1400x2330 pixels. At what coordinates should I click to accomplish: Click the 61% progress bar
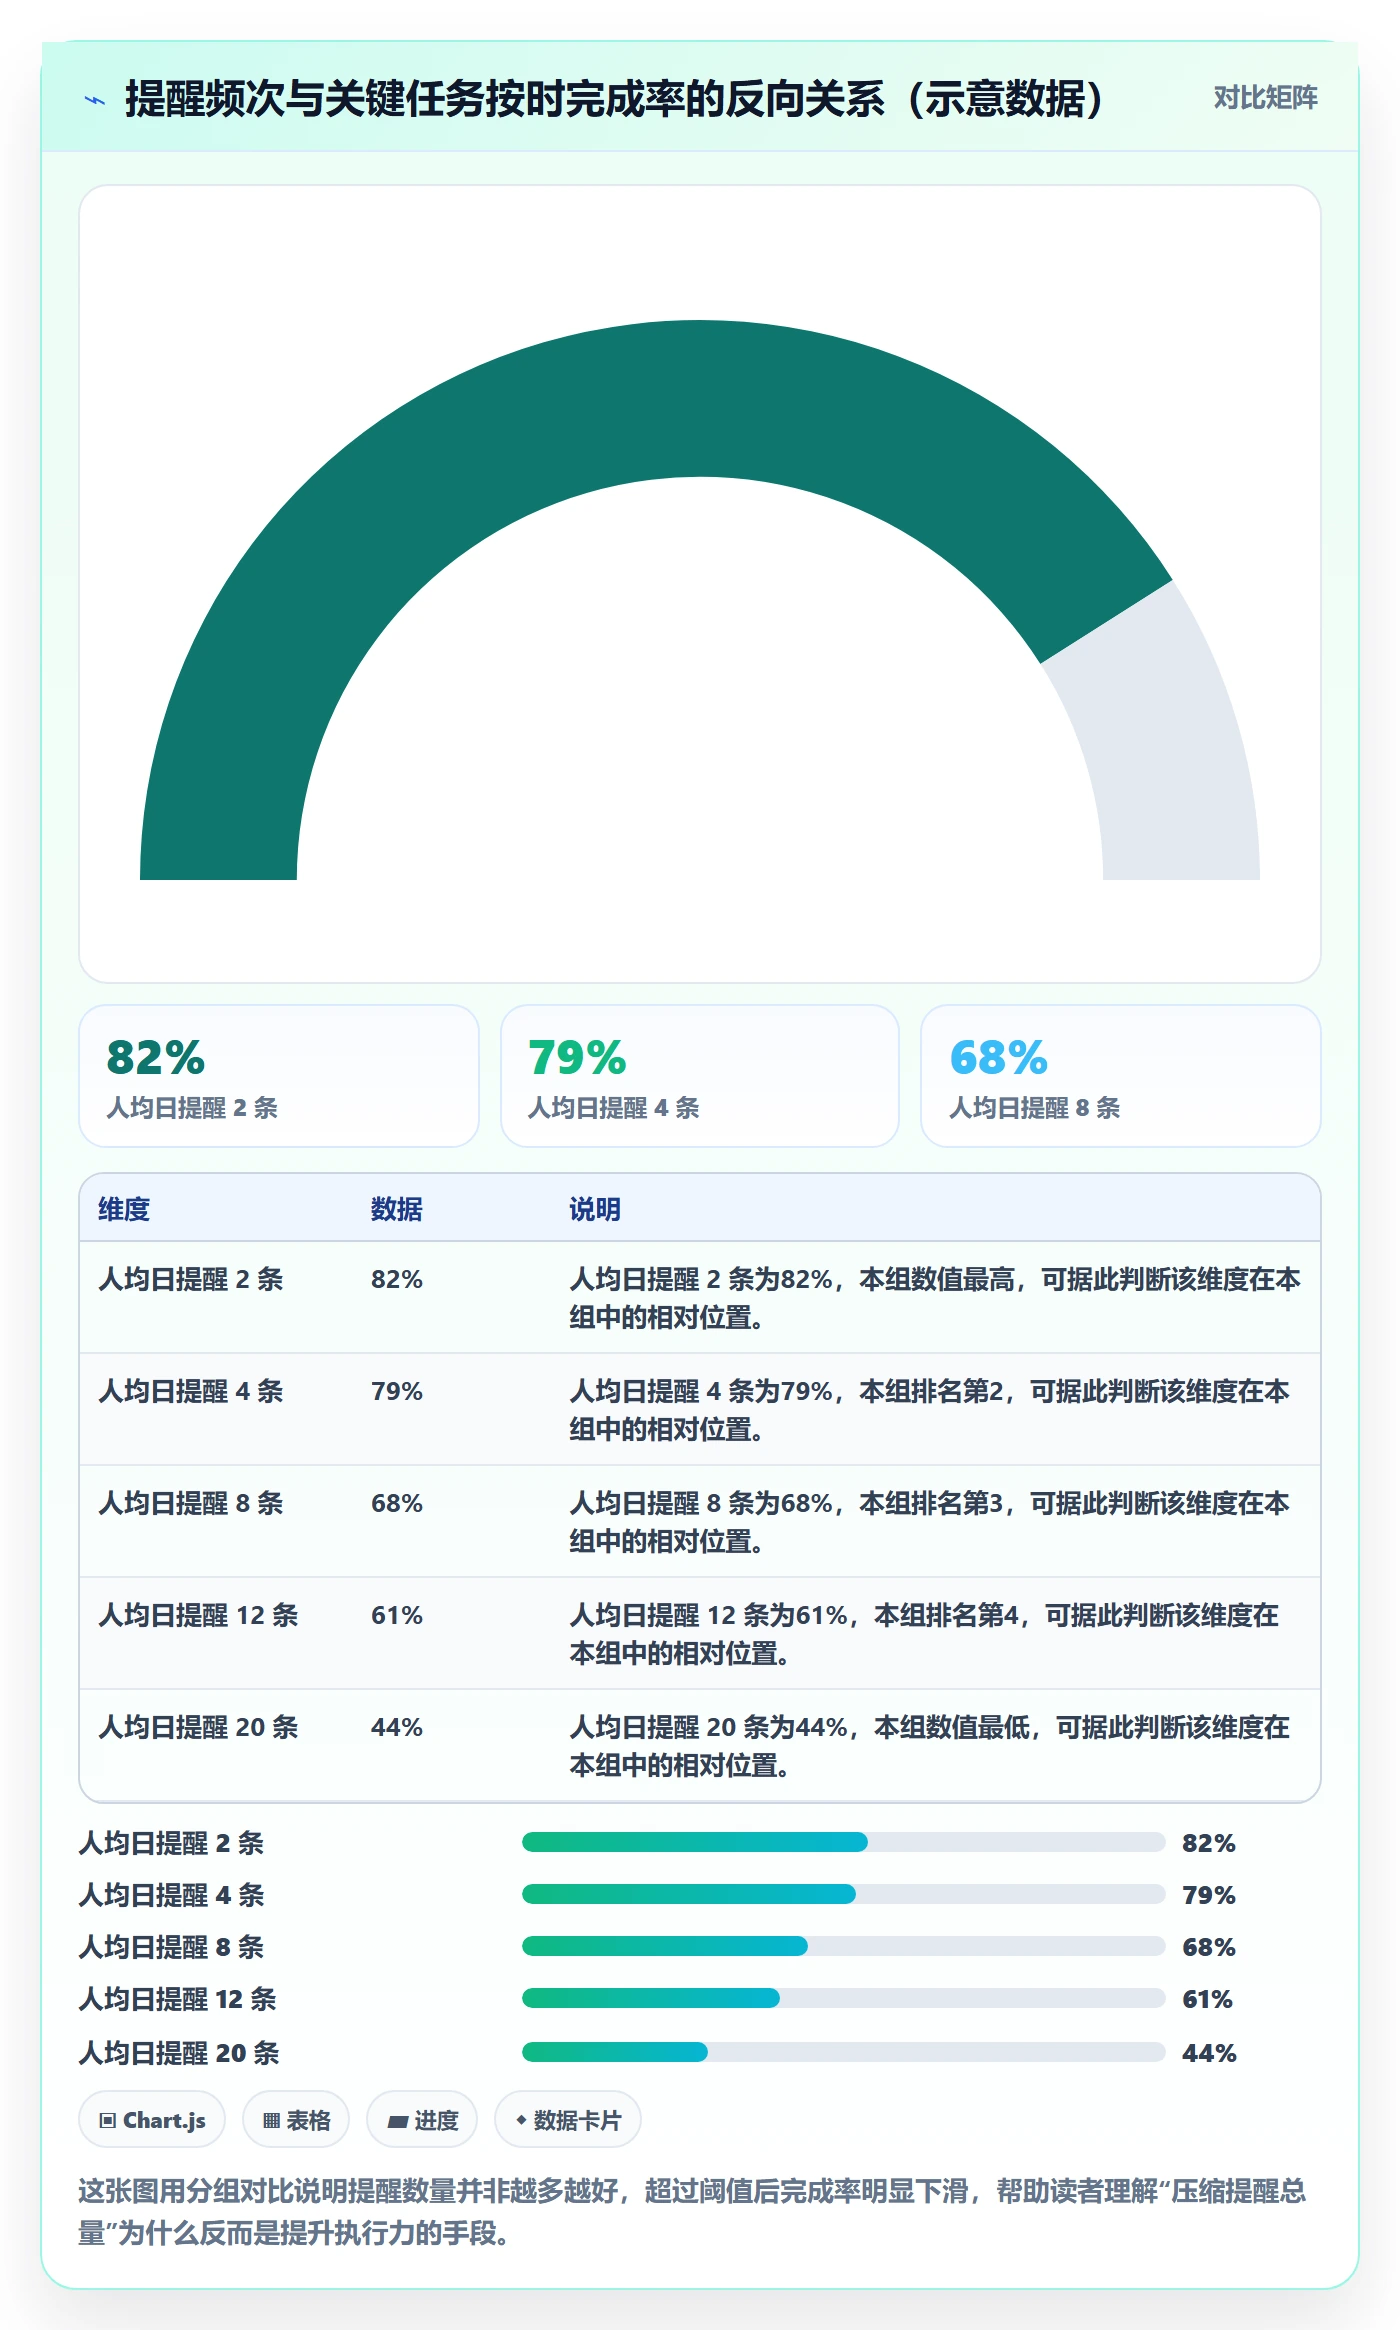[x=844, y=1998]
